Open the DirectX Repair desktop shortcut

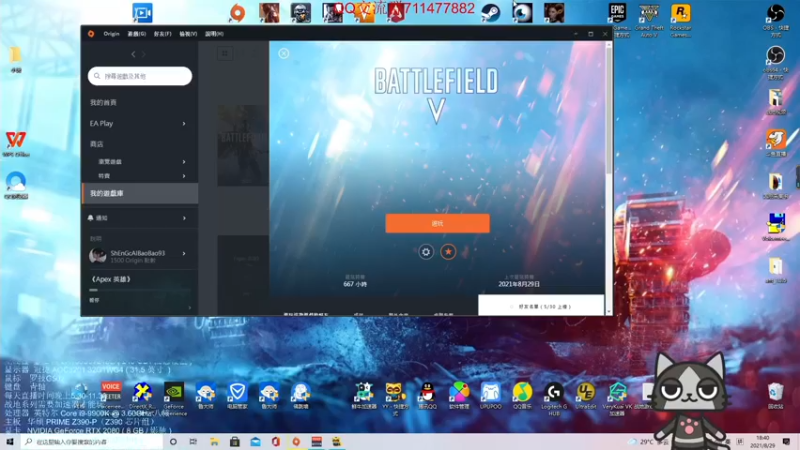[x=142, y=397]
